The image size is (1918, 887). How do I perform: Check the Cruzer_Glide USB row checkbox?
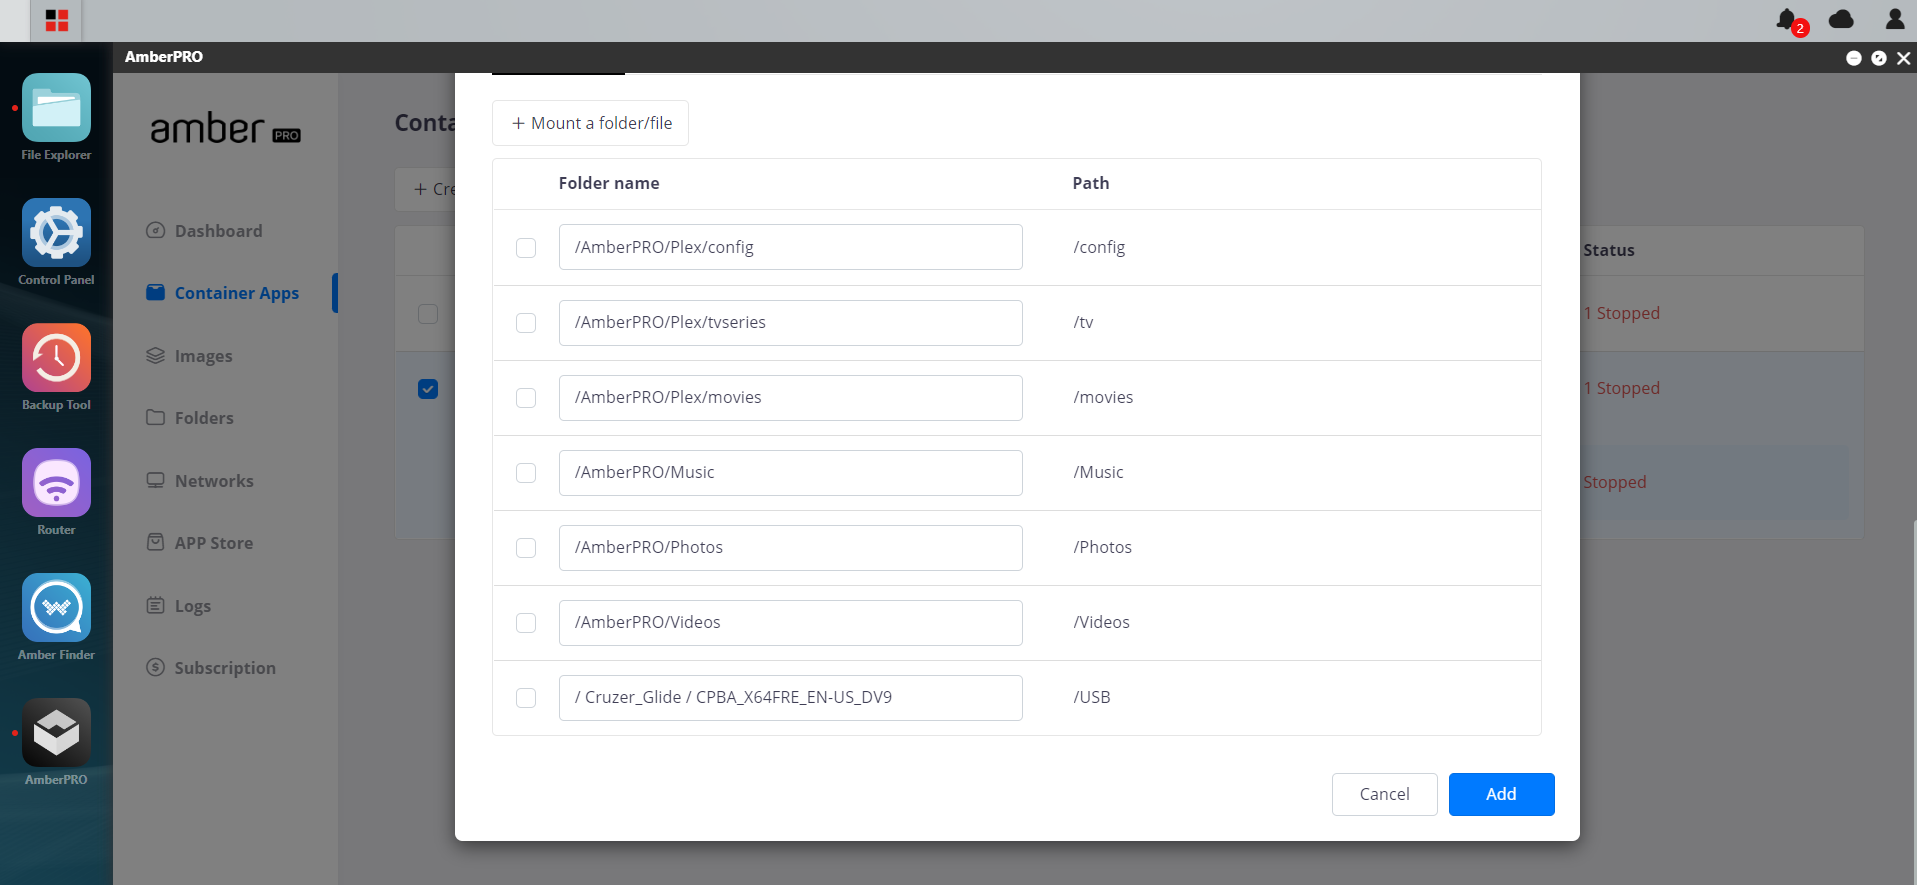tap(526, 698)
